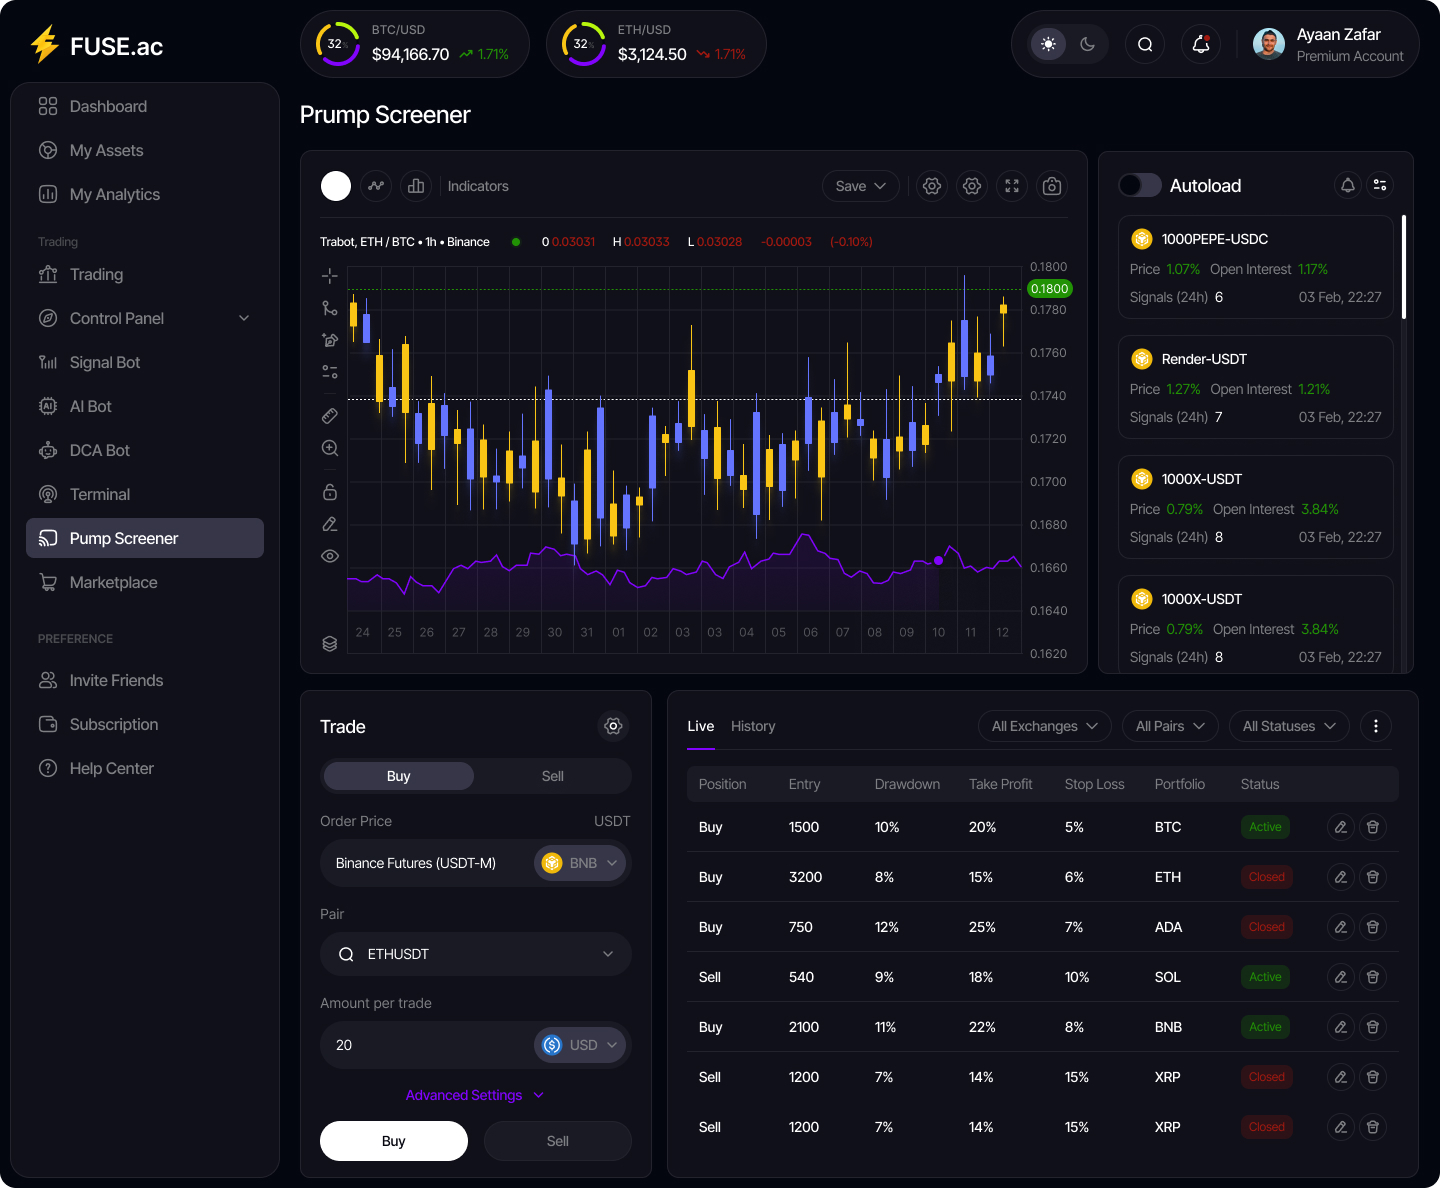Toggle chart visibility eye icon
The width and height of the screenshot is (1440, 1188).
[330, 556]
